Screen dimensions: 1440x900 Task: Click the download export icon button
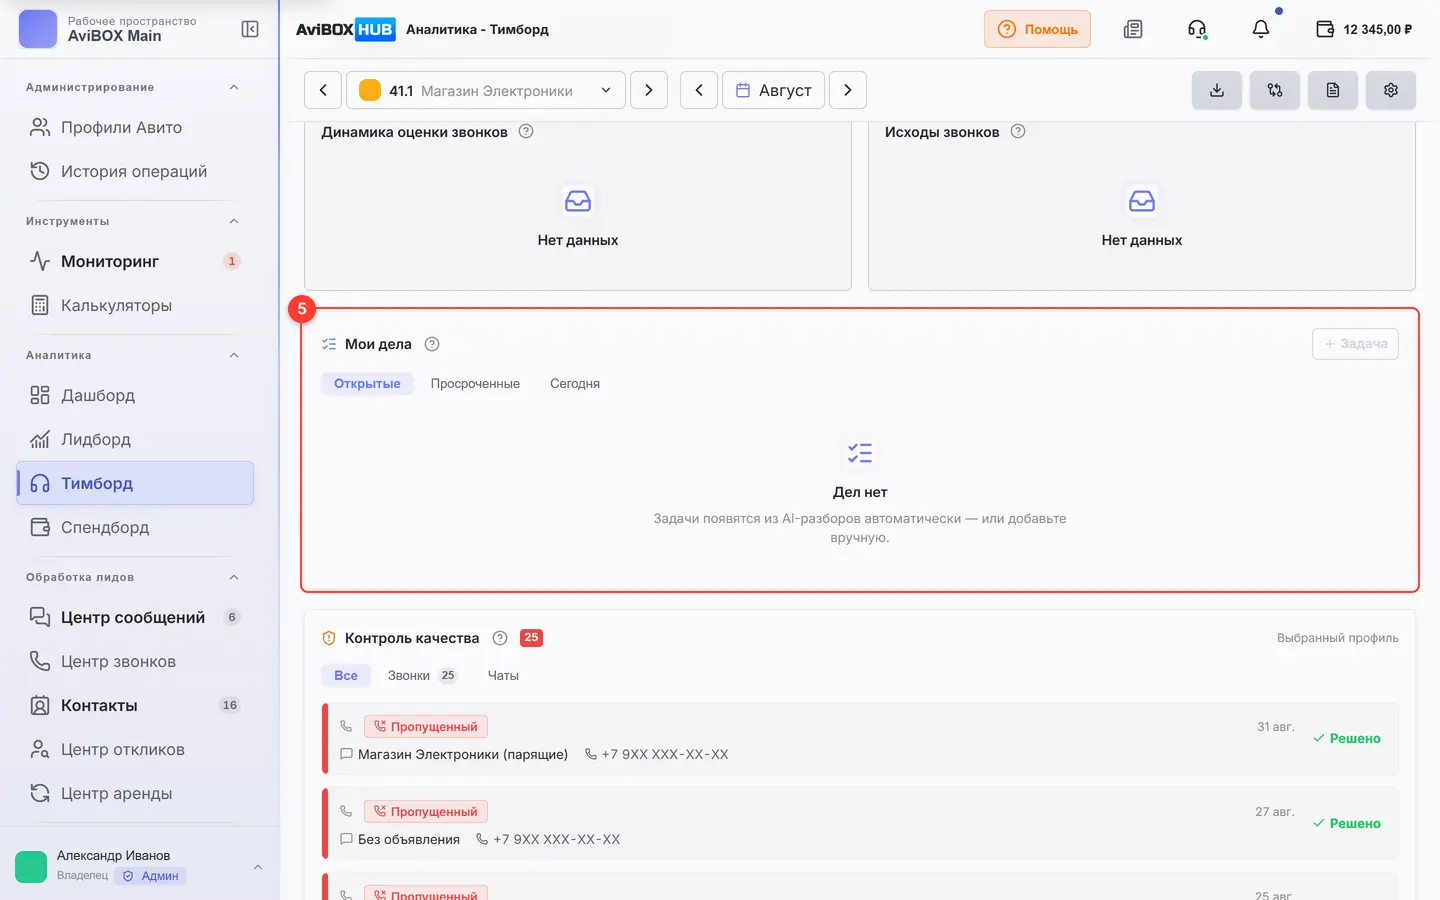1217,90
